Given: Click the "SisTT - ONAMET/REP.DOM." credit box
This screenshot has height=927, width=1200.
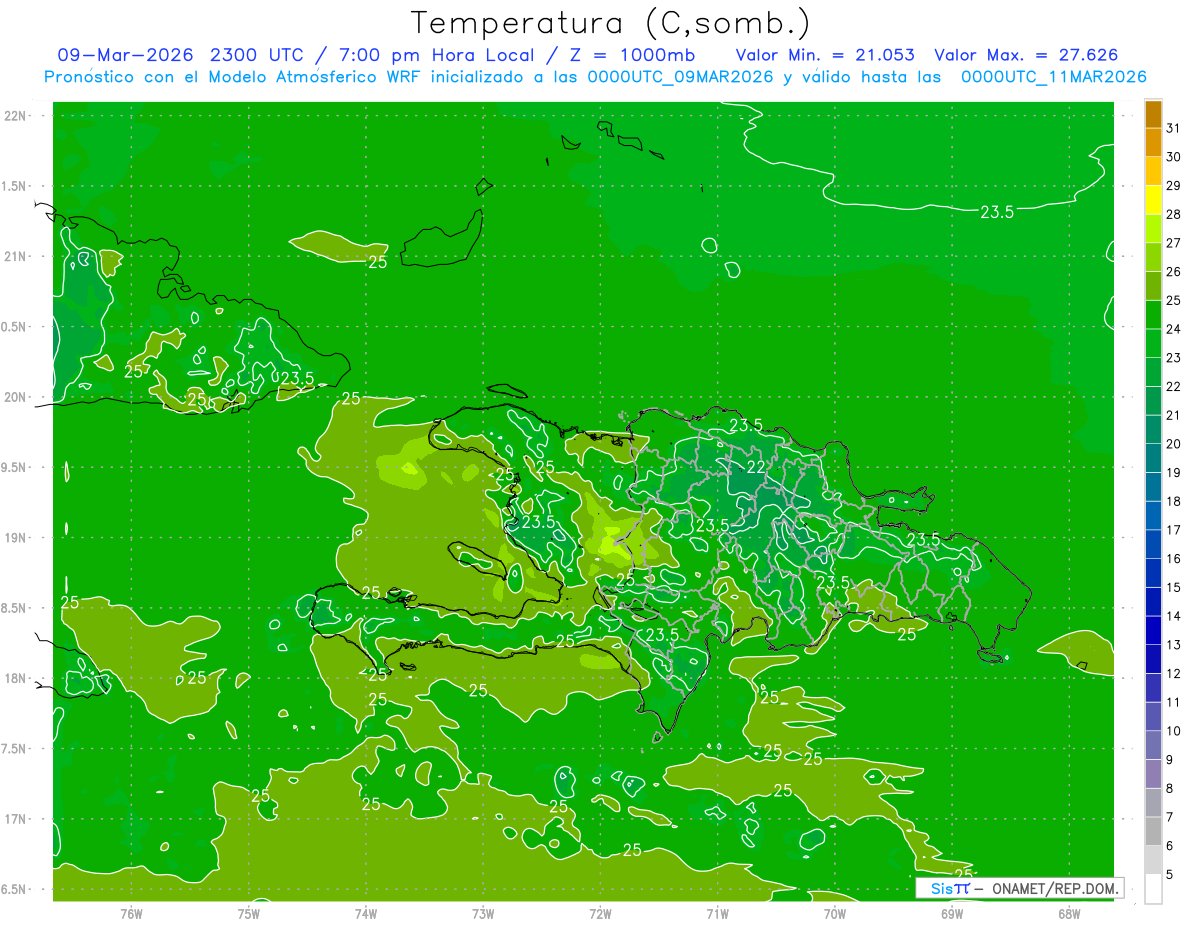Looking at the screenshot, I should (x=1019, y=888).
